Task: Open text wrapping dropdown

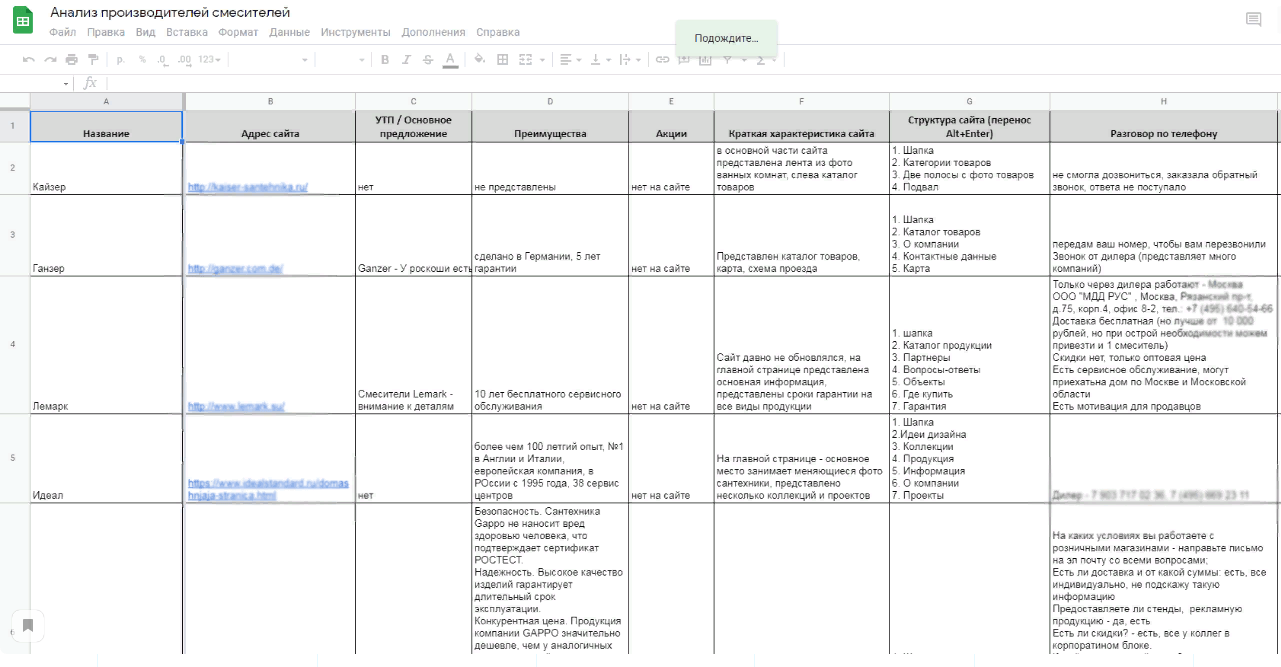Action: 630,60
